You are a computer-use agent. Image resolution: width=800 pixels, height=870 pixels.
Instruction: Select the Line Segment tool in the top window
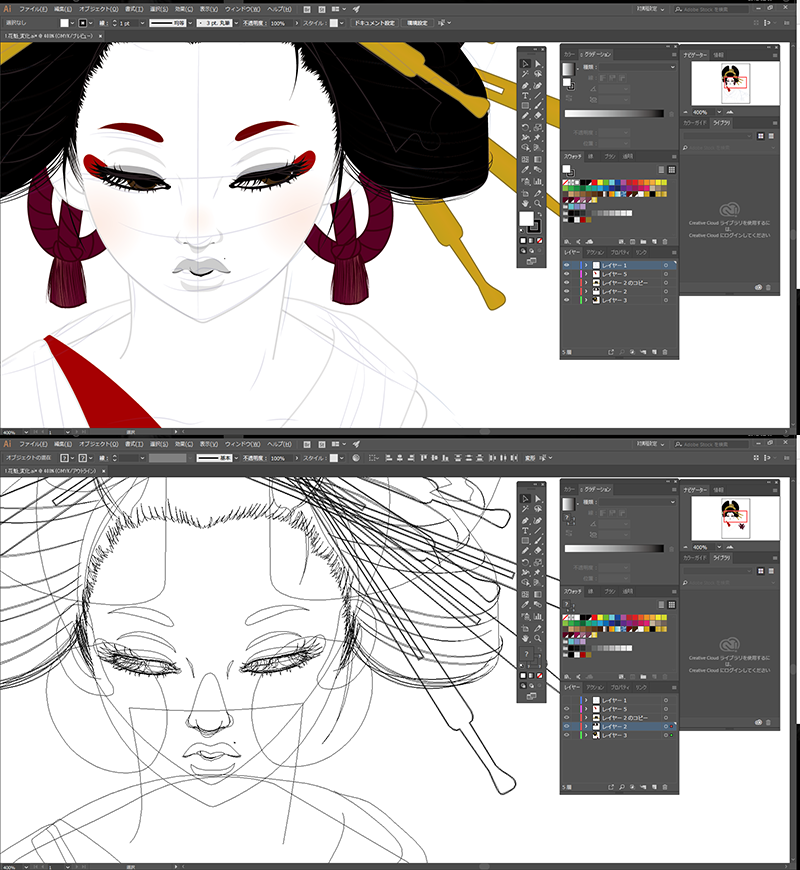coord(538,95)
